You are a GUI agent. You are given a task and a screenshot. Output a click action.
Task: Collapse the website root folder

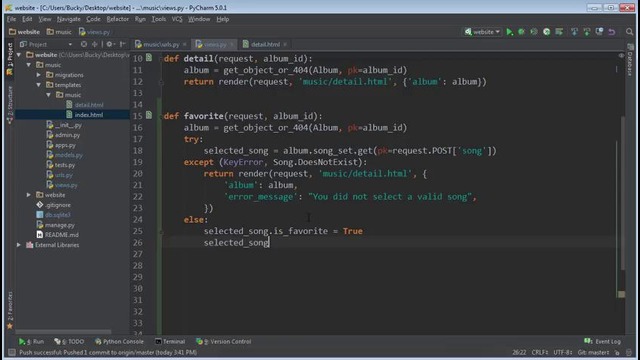click(x=19, y=55)
